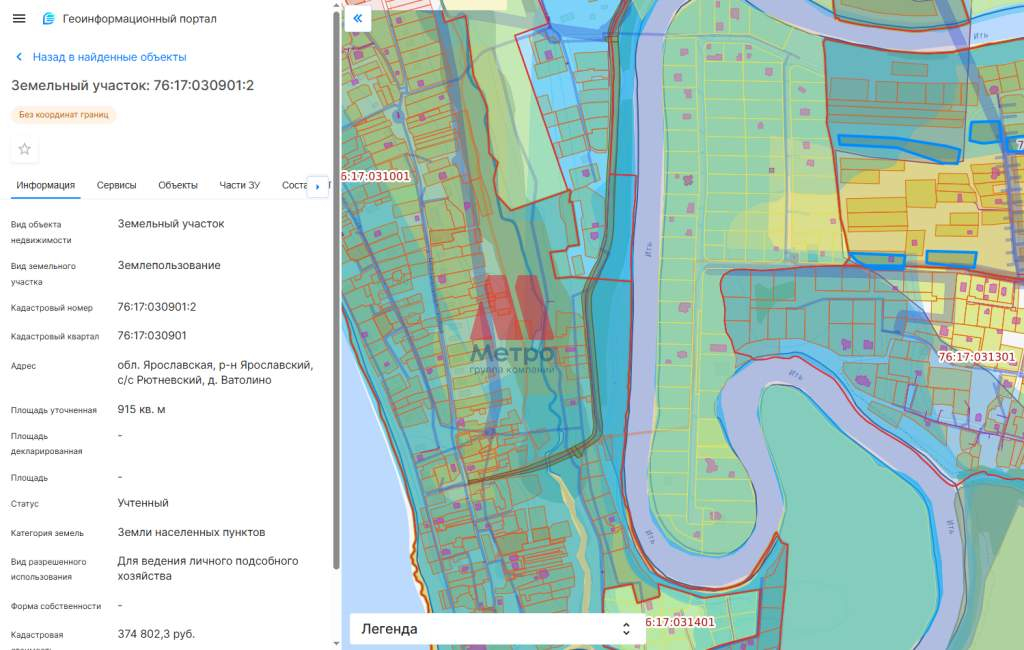Viewport: 1024px width, 650px height.
Task: Click the back arrow beside Назад в найденные объекты
Action: pyautogui.click(x=18, y=57)
